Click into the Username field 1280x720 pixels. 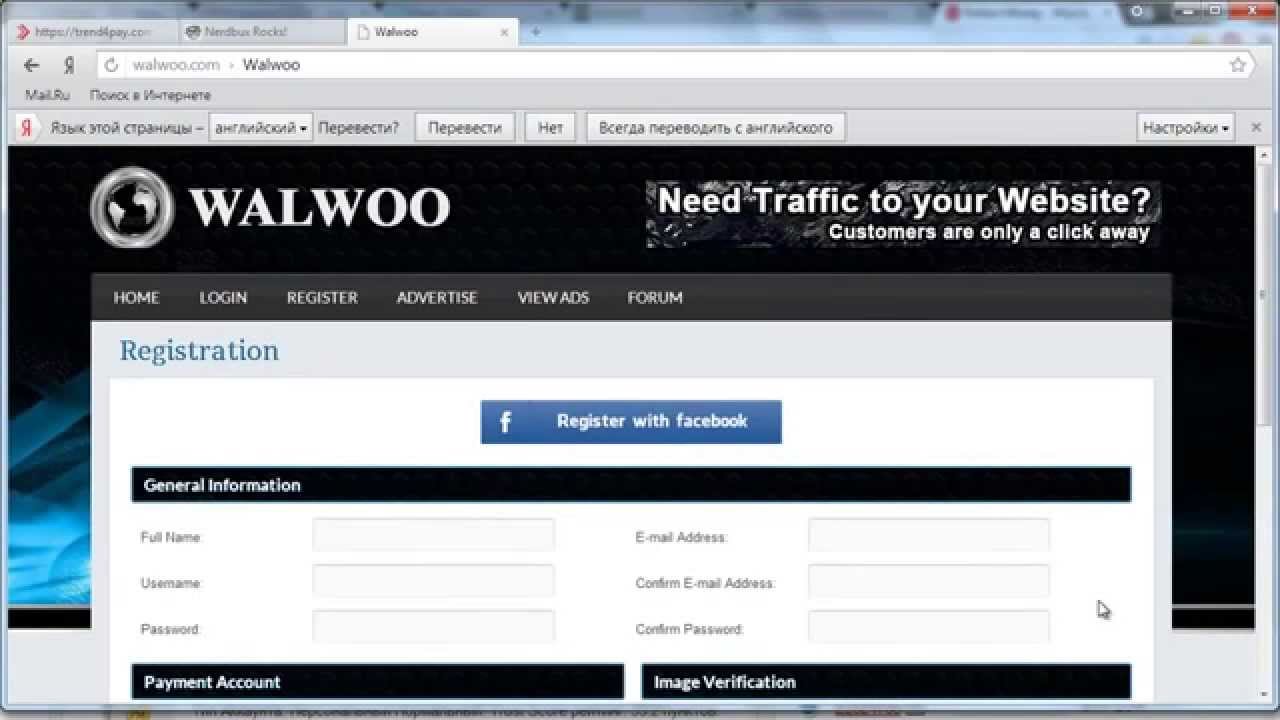point(433,581)
